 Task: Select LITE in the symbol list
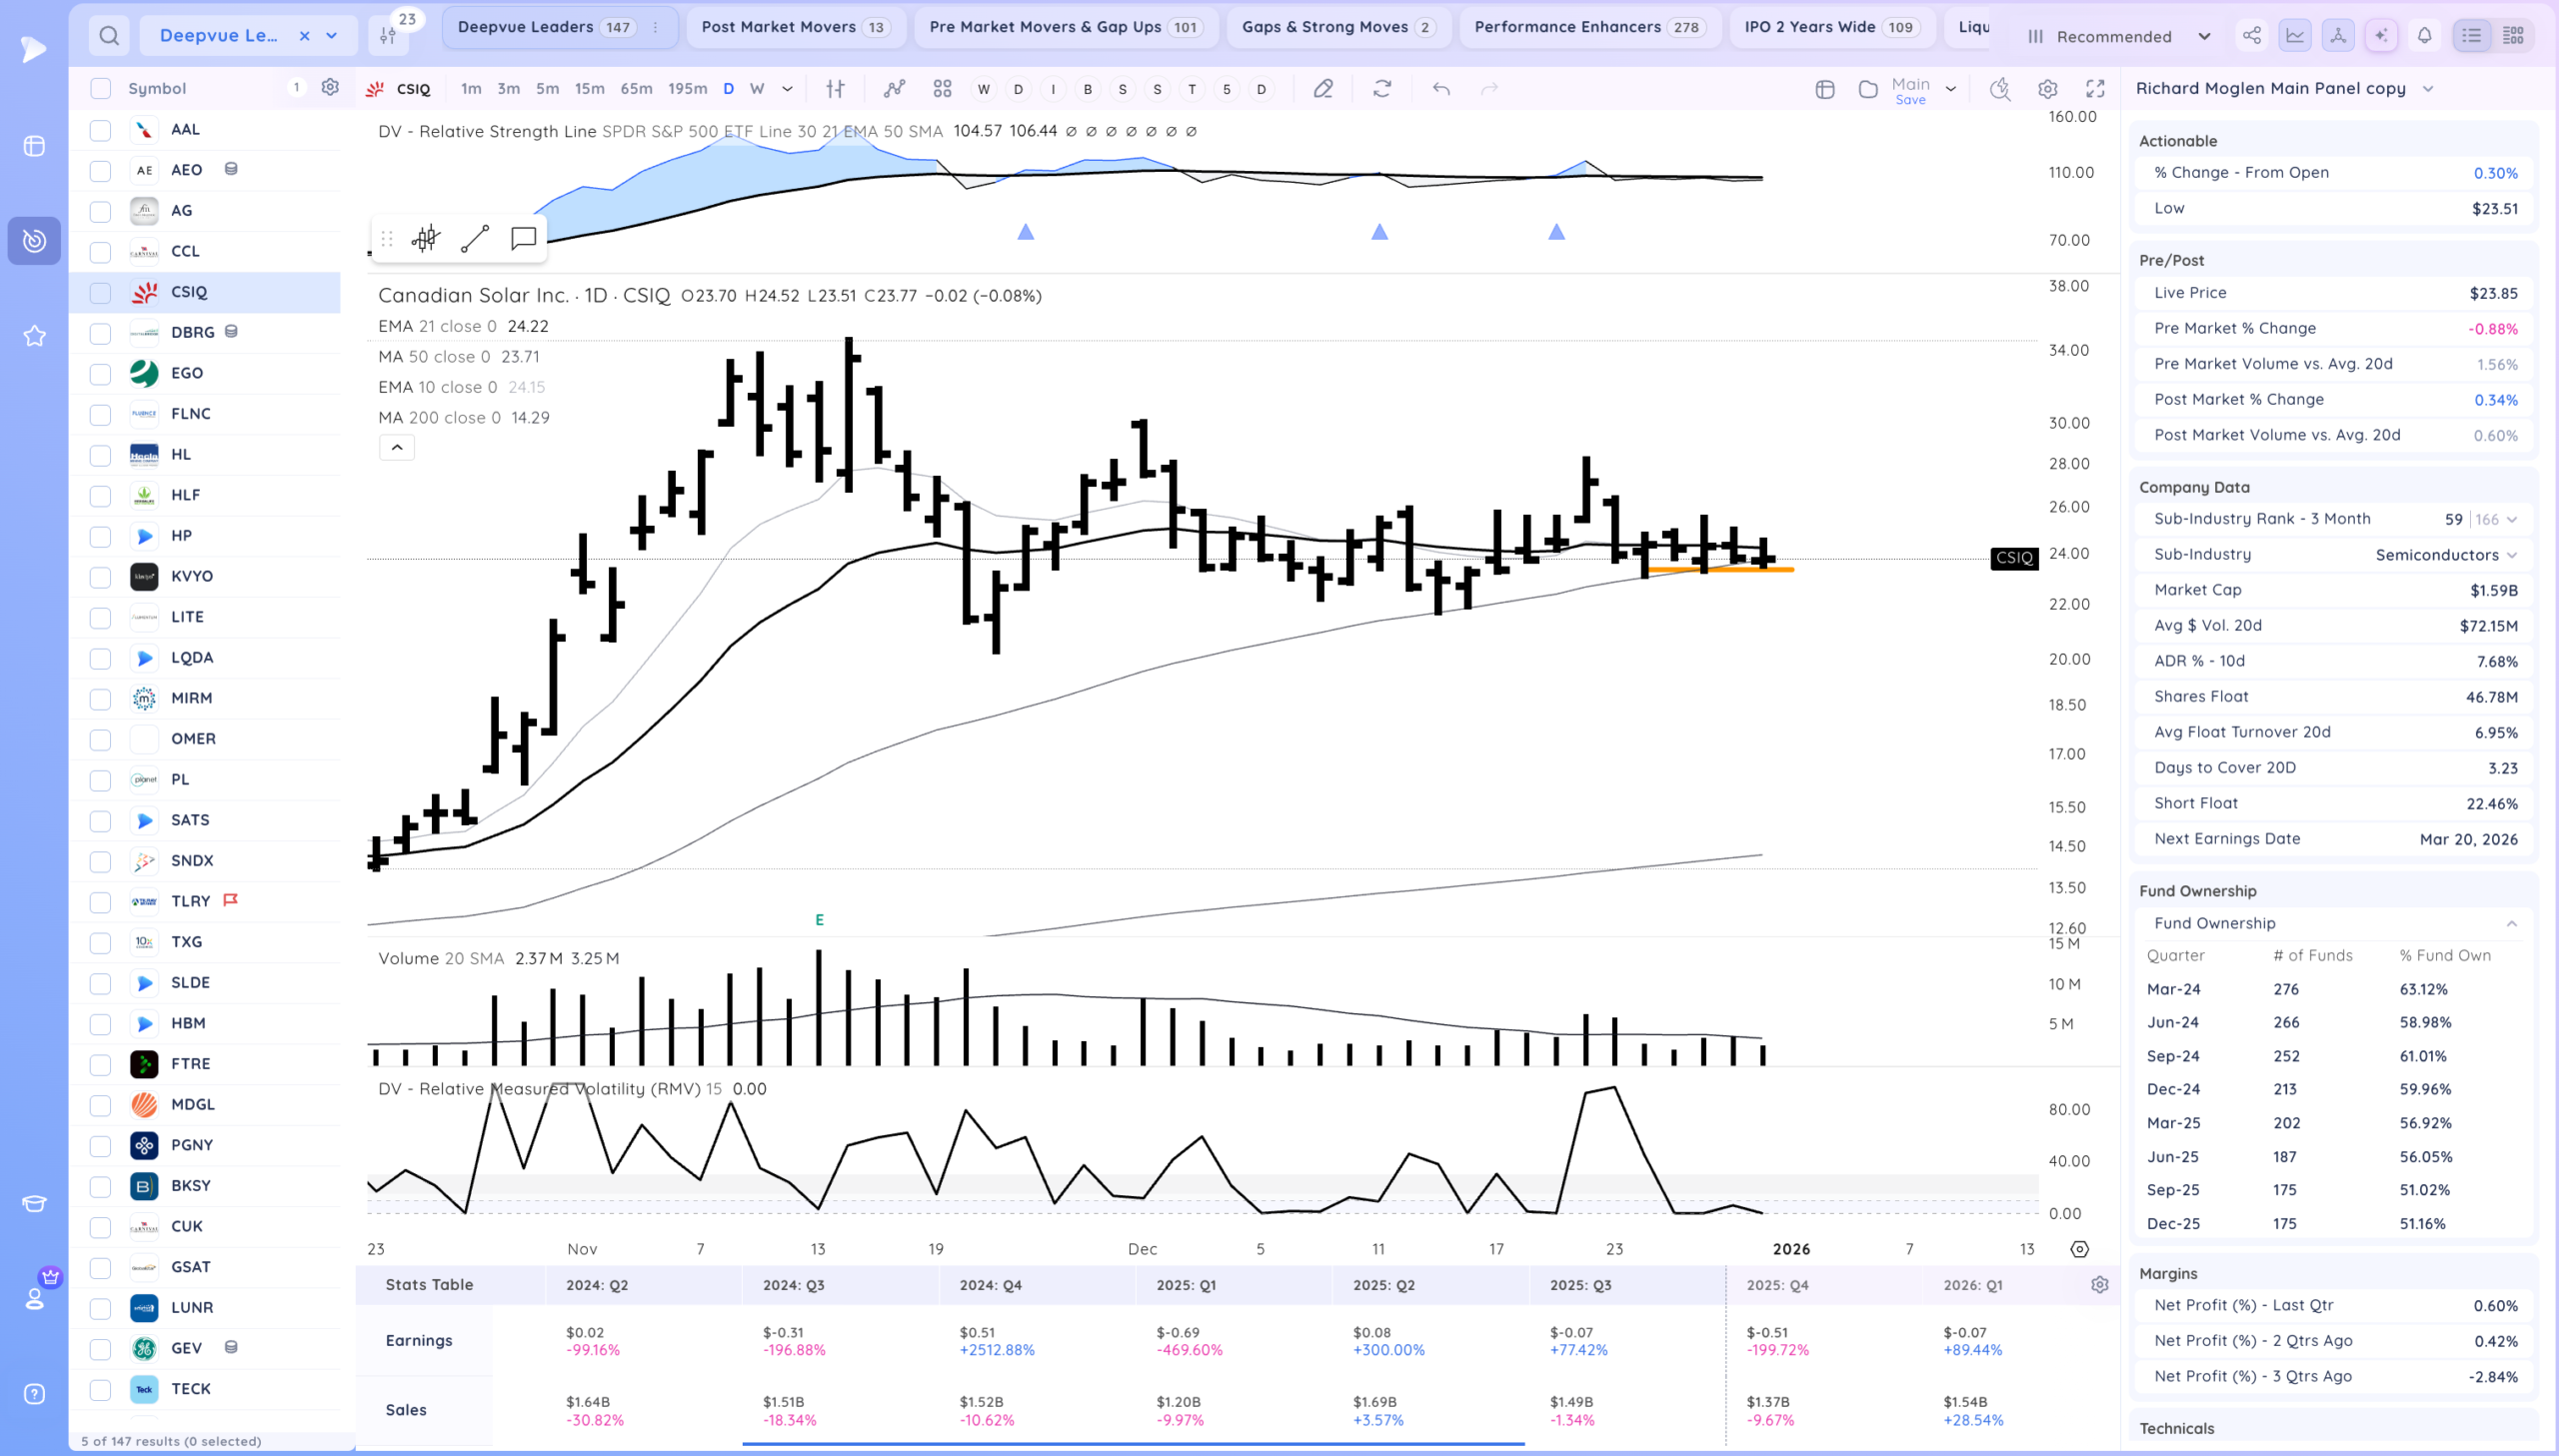187,617
